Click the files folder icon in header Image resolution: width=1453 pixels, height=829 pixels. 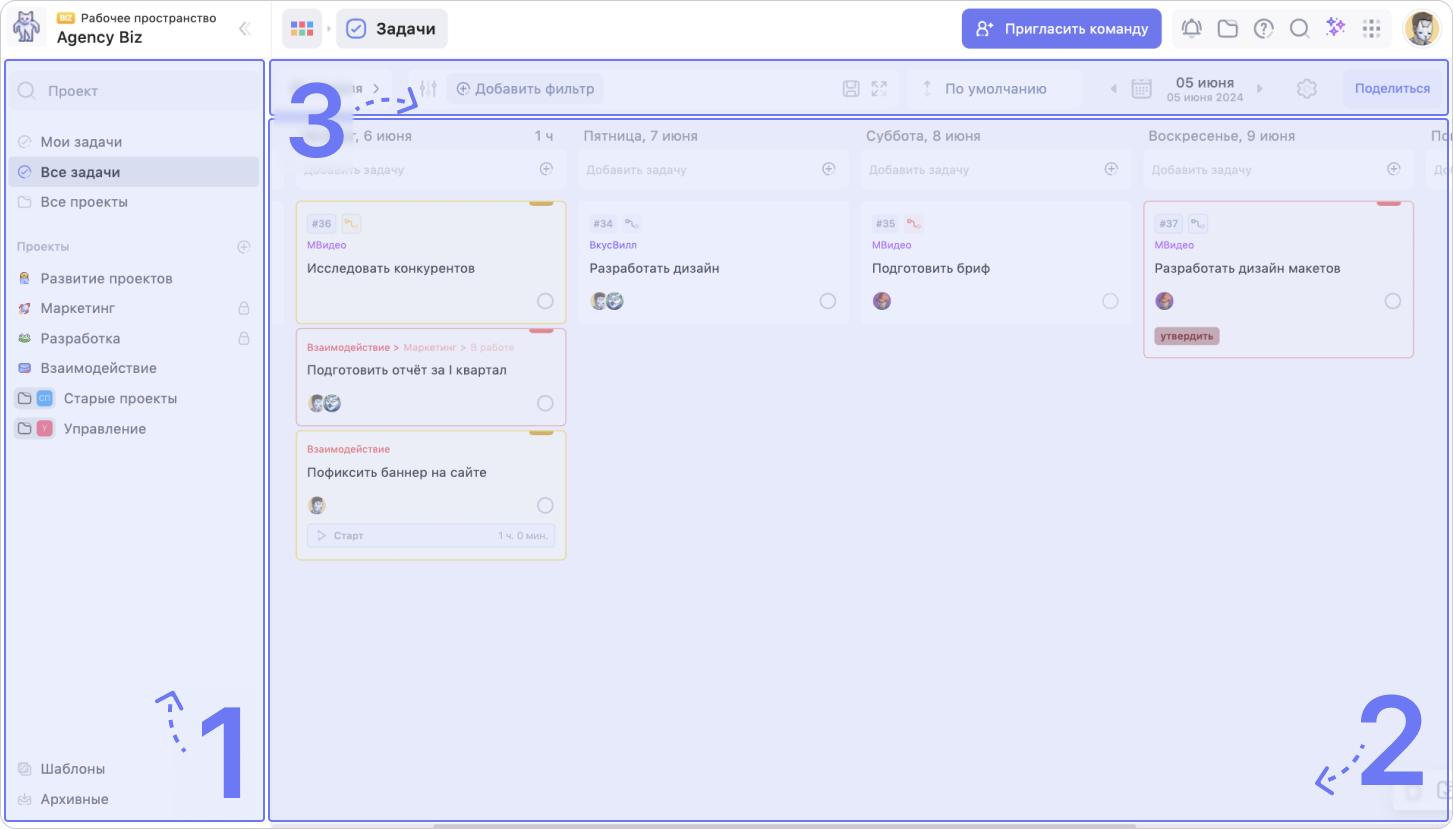coord(1227,29)
